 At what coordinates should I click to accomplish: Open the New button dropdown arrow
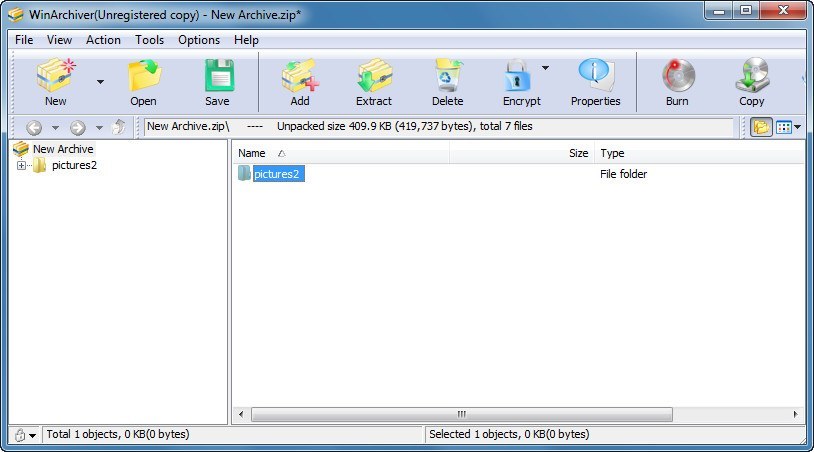(x=100, y=82)
